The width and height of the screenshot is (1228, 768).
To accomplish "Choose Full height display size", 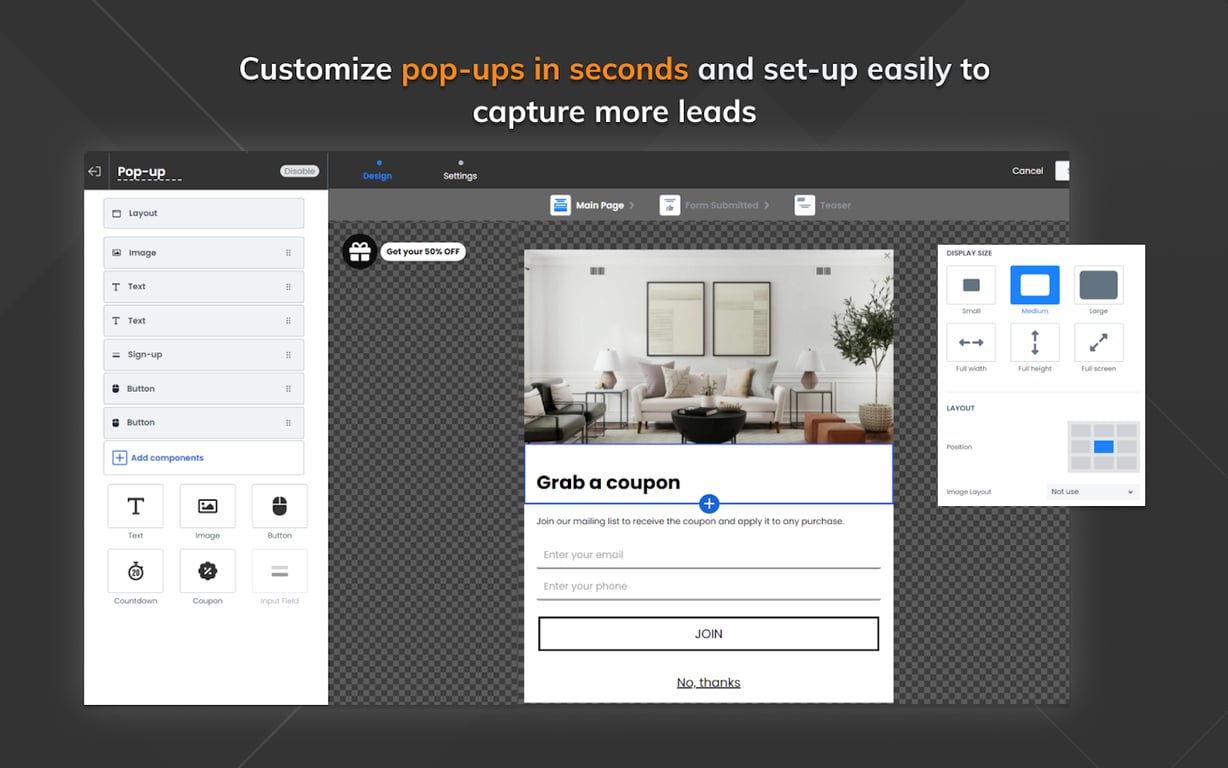I will (1035, 342).
